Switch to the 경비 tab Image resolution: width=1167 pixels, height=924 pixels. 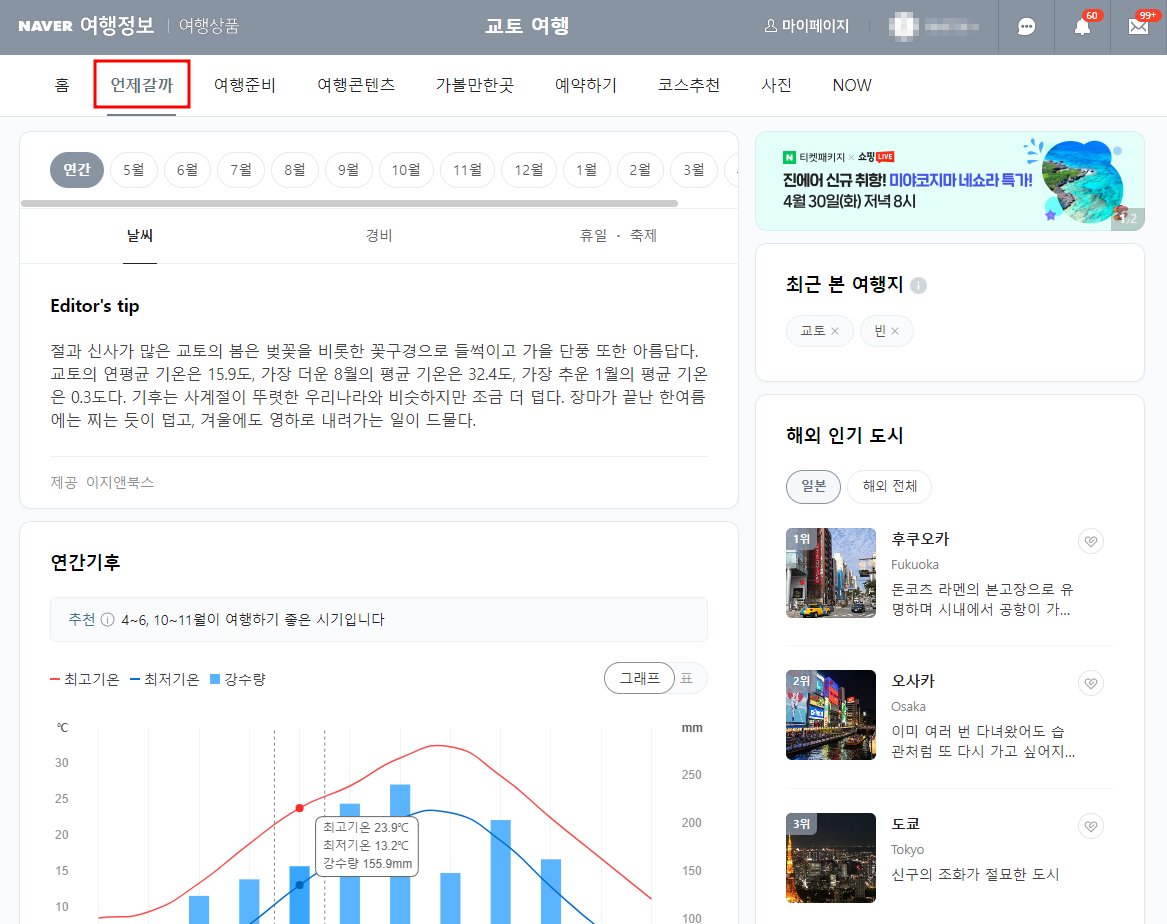[379, 235]
